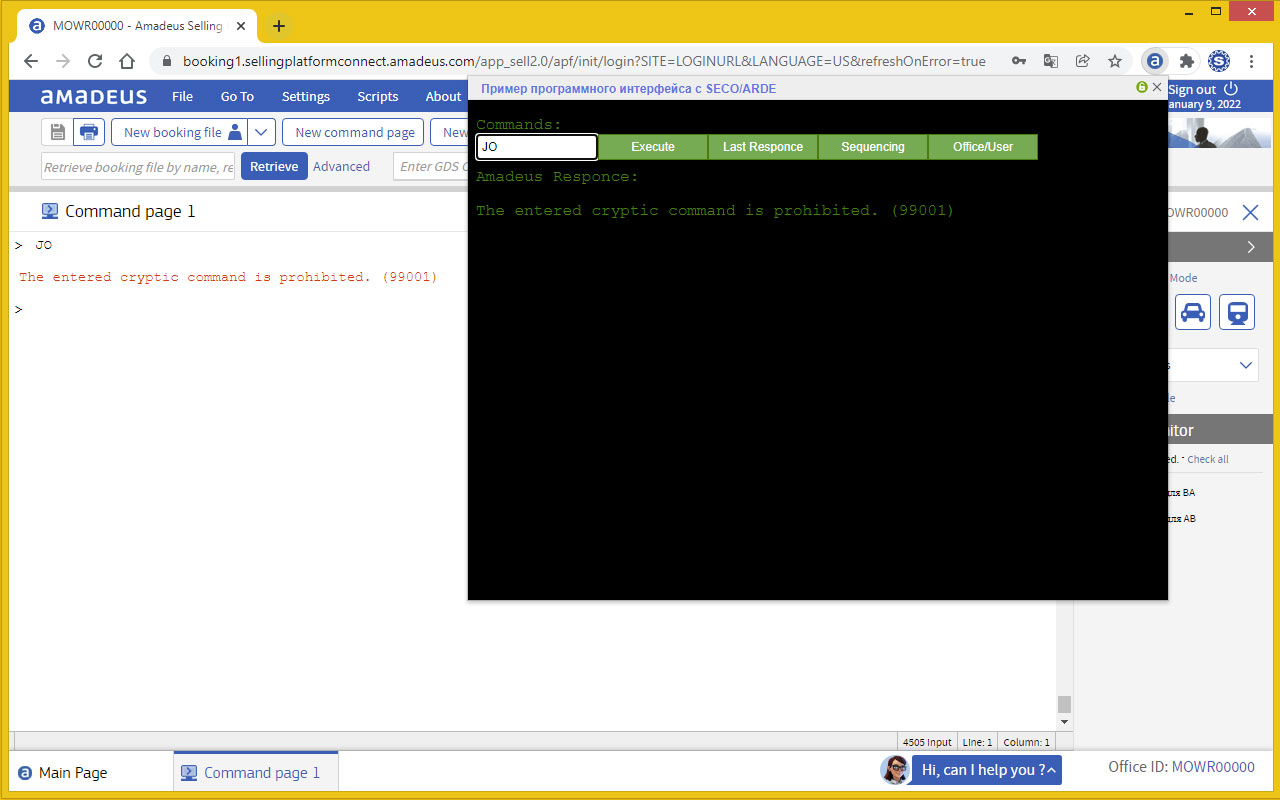Bookmark this page with star icon
The width and height of the screenshot is (1280, 800).
point(1115,61)
